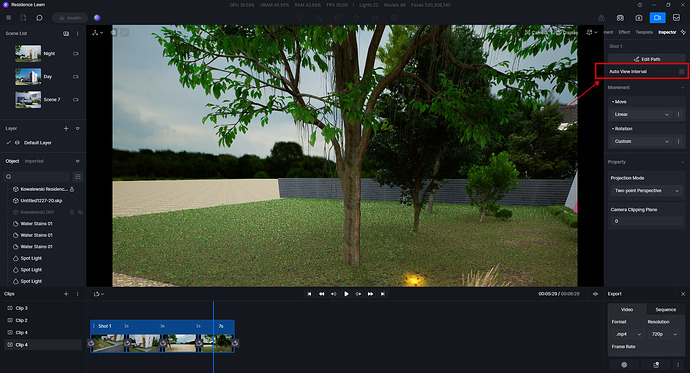Open the hamburger menu at the top left
The width and height of the screenshot is (690, 373).
coord(8,18)
